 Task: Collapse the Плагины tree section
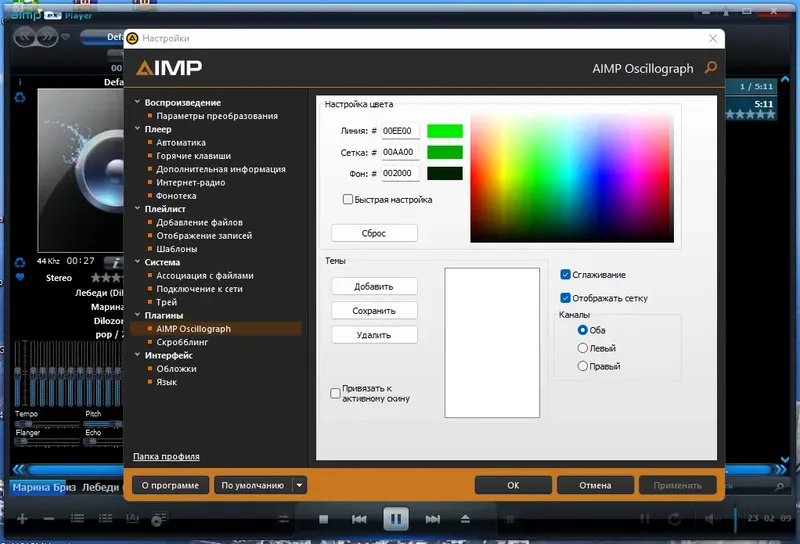click(137, 314)
